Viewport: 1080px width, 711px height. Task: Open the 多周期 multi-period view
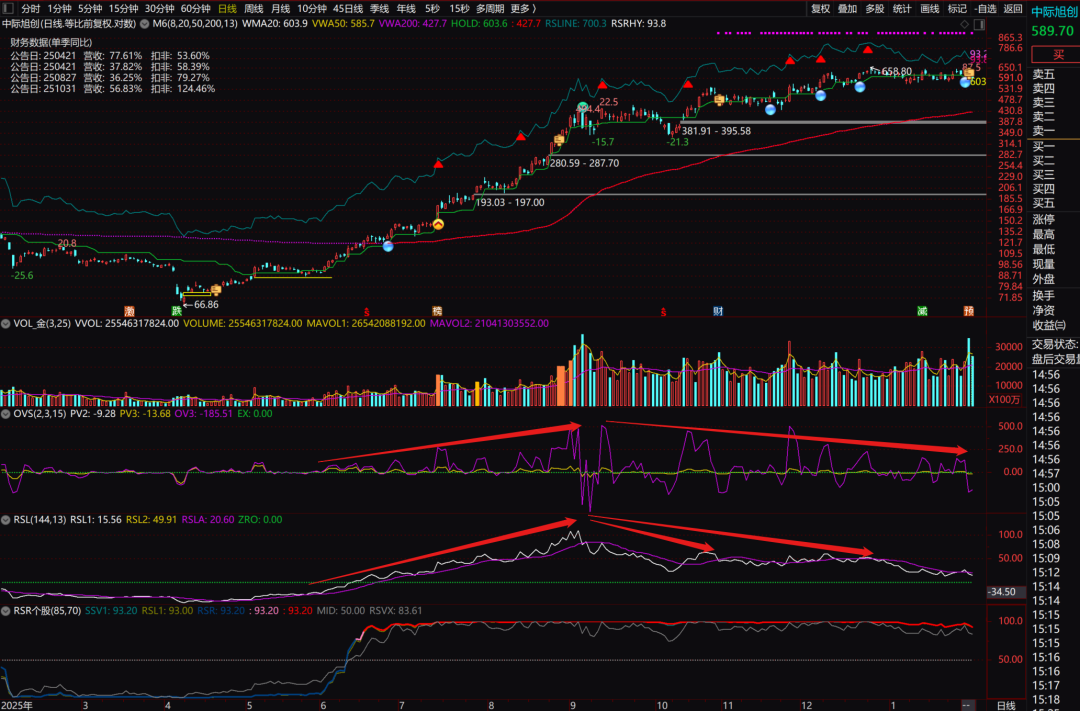[x=490, y=9]
